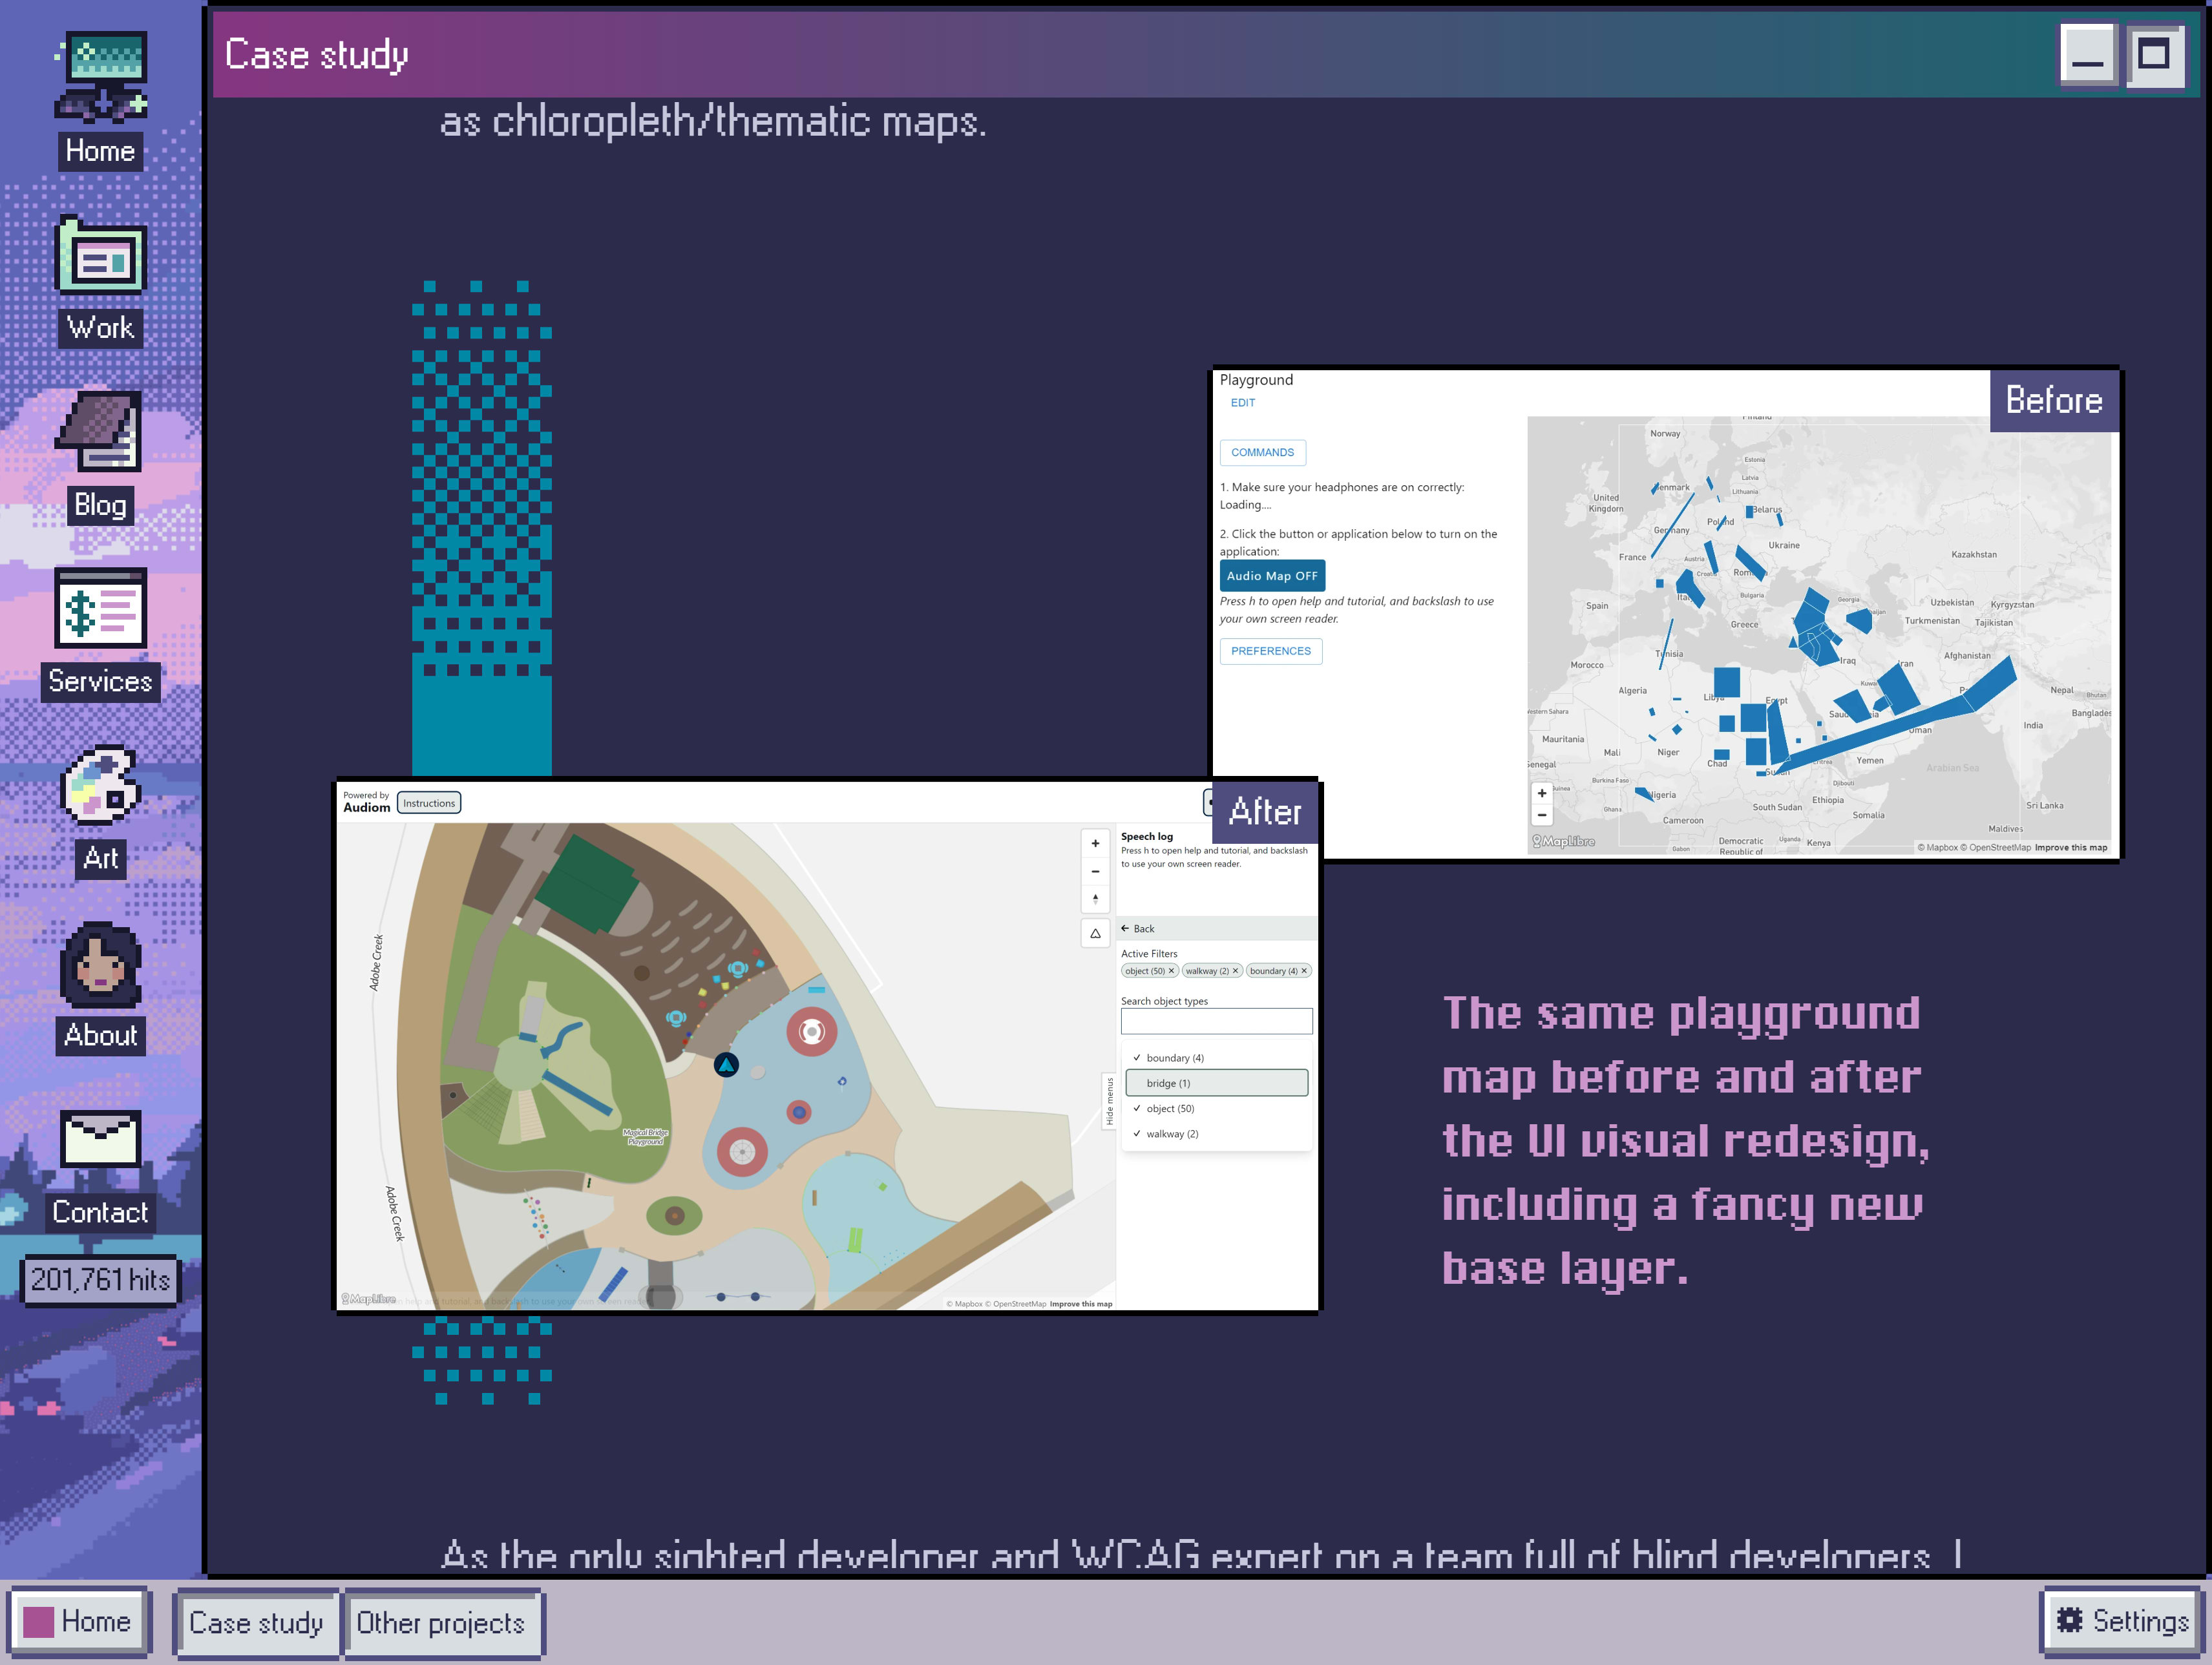Click the Home label in sidebar

click(x=100, y=151)
